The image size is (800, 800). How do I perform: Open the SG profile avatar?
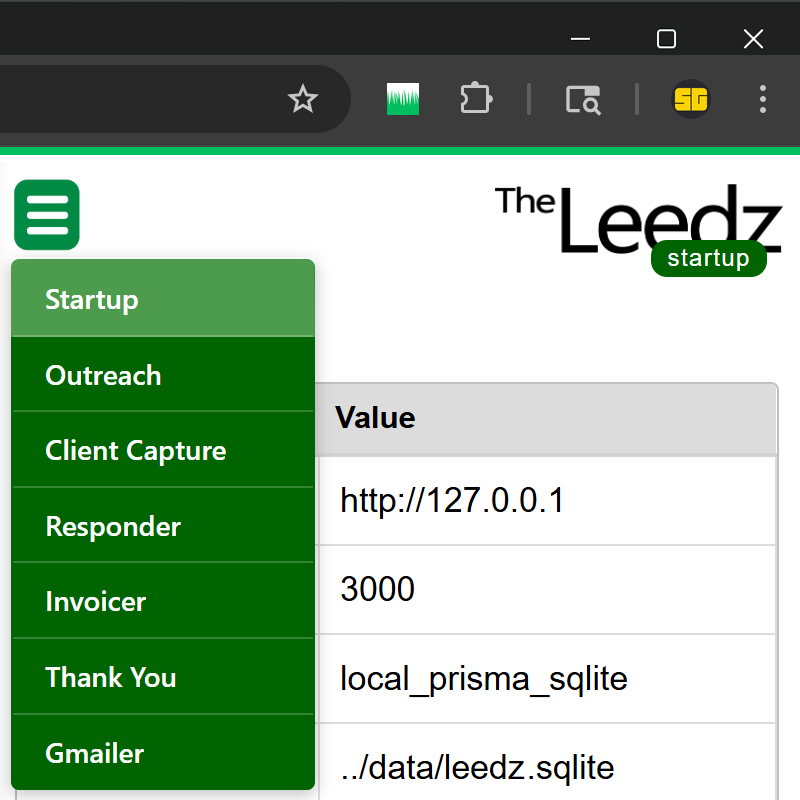pos(690,99)
